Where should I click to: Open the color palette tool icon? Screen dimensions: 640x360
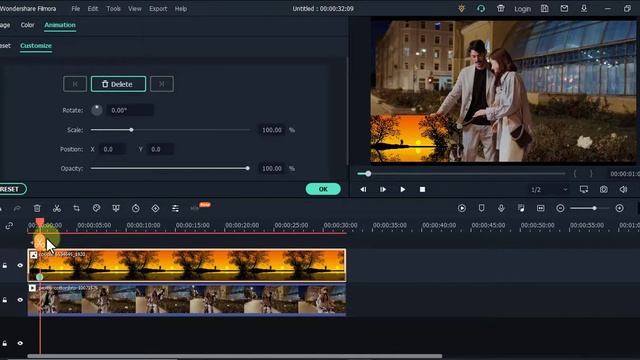pyautogui.click(x=96, y=208)
